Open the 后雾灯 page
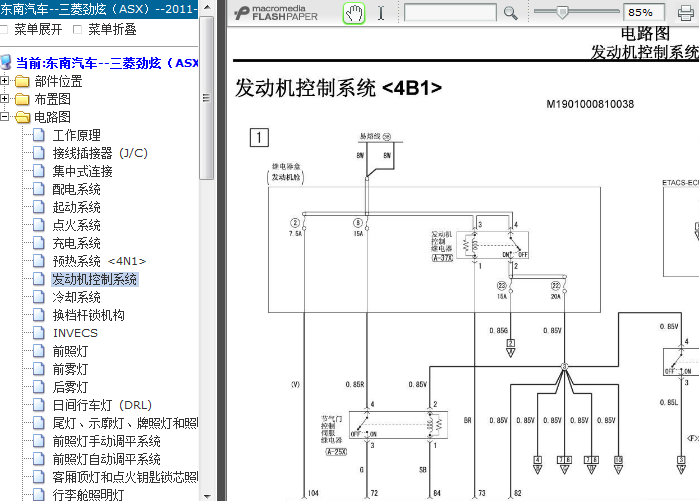This screenshot has height=501, width=699. pyautogui.click(x=70, y=387)
